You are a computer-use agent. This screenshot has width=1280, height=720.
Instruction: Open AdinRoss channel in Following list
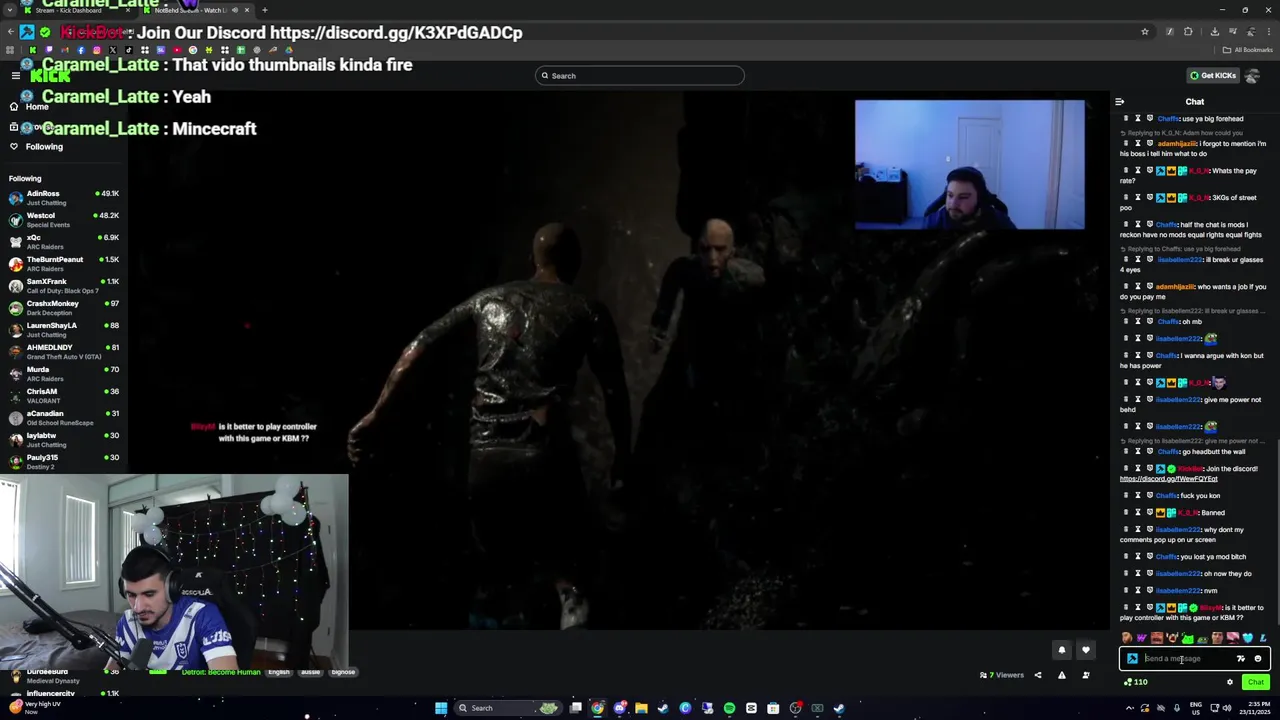point(64,197)
